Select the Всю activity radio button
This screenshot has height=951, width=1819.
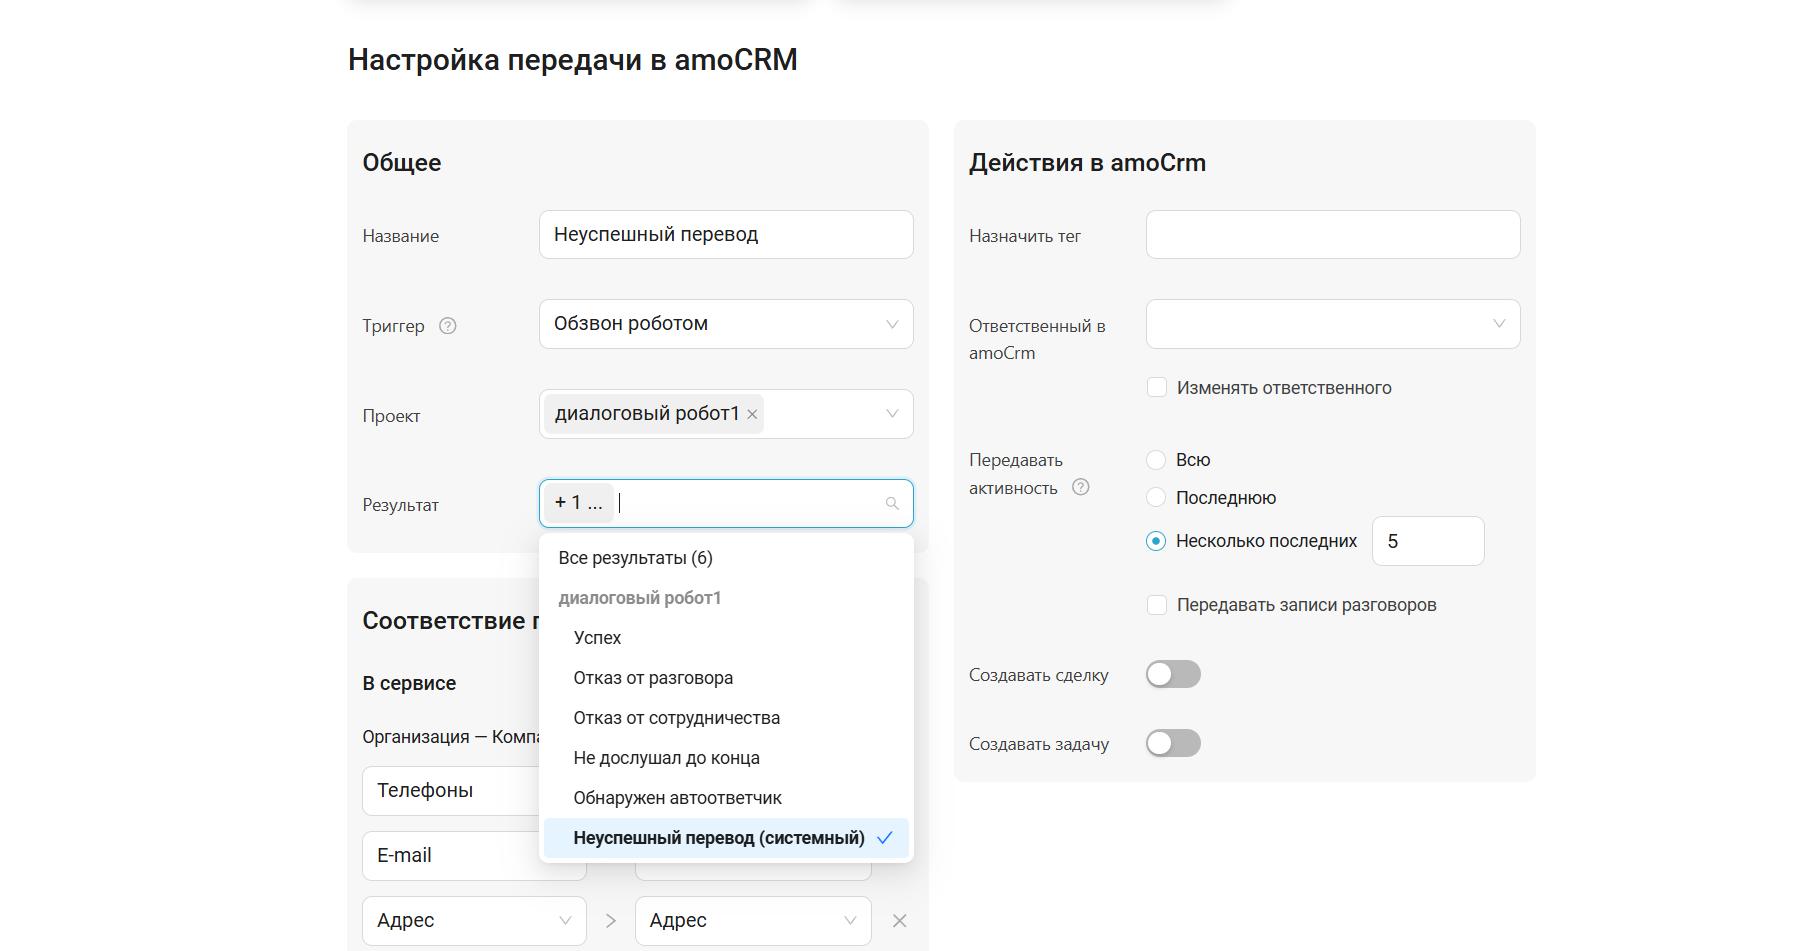[1156, 460]
